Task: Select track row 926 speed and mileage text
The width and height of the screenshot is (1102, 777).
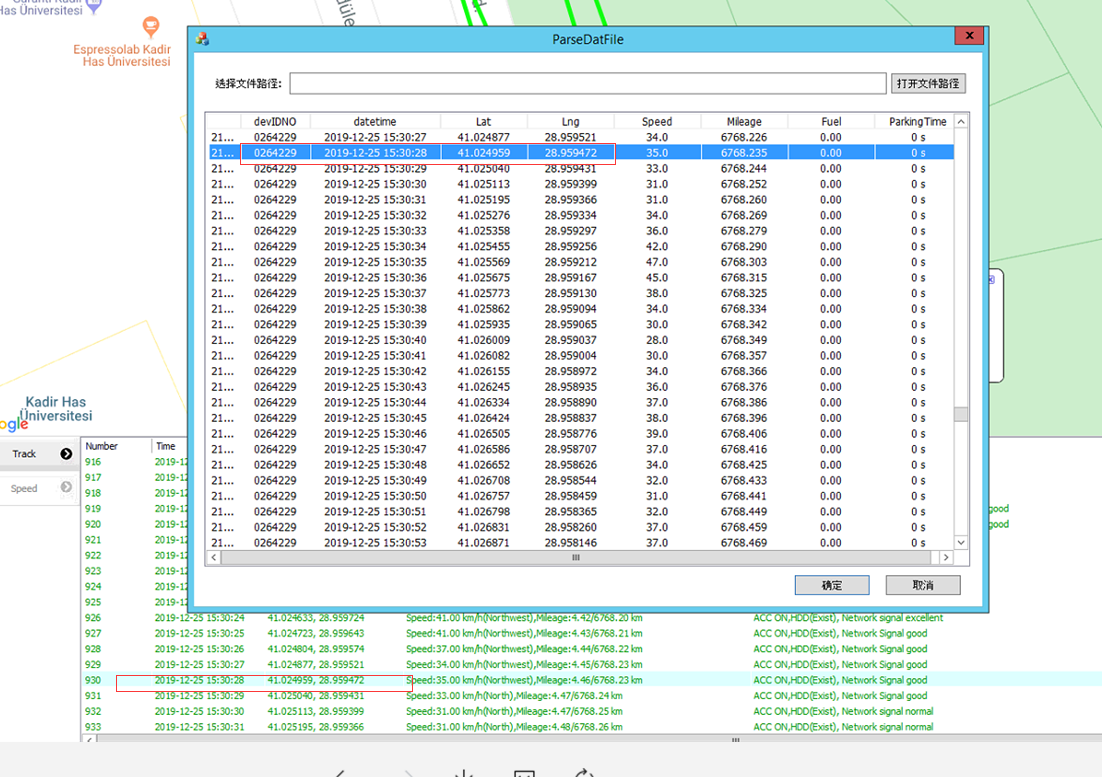Action: (x=524, y=618)
